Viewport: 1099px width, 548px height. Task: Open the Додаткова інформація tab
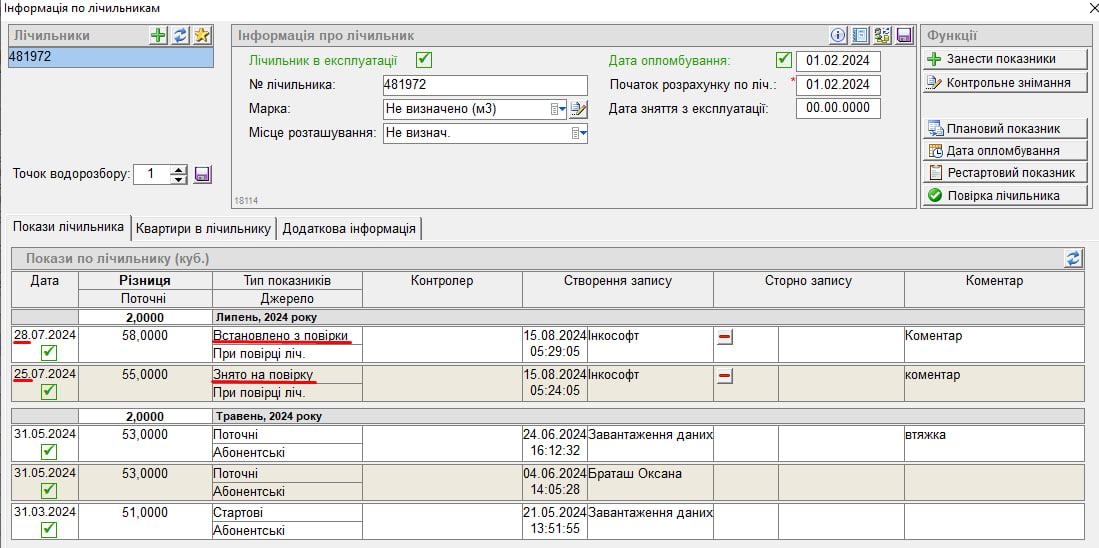pyautogui.click(x=349, y=228)
